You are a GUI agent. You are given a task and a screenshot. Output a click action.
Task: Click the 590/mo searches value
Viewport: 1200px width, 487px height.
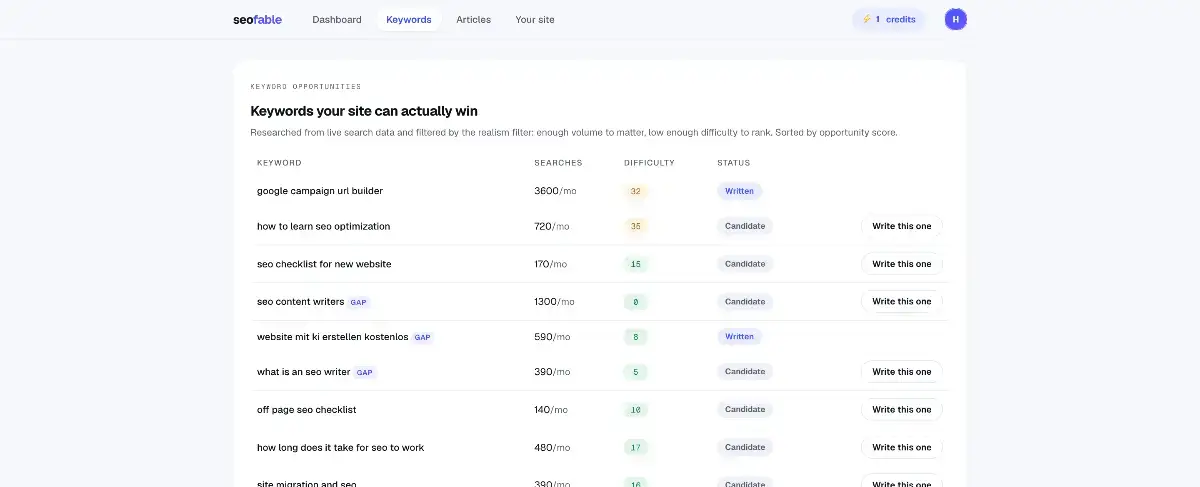coord(552,337)
